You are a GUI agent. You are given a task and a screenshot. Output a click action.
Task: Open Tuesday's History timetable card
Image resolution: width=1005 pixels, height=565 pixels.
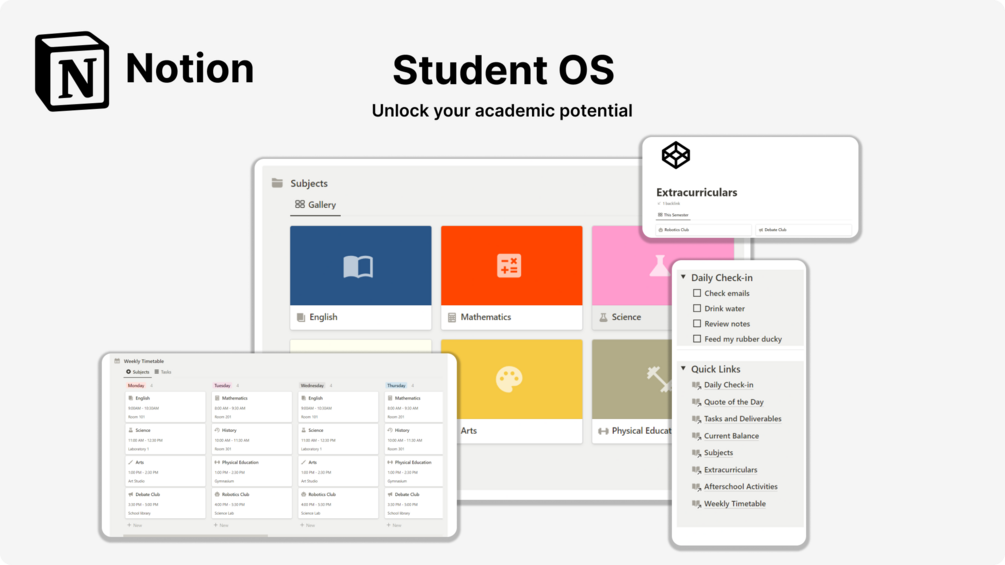click(x=252, y=439)
